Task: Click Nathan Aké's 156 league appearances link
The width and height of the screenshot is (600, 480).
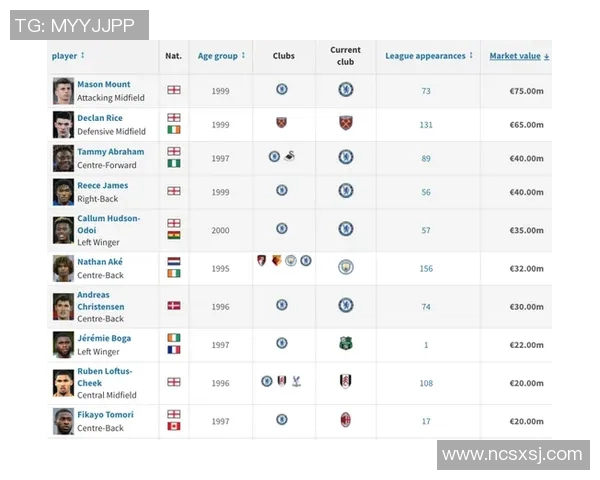Action: click(426, 268)
